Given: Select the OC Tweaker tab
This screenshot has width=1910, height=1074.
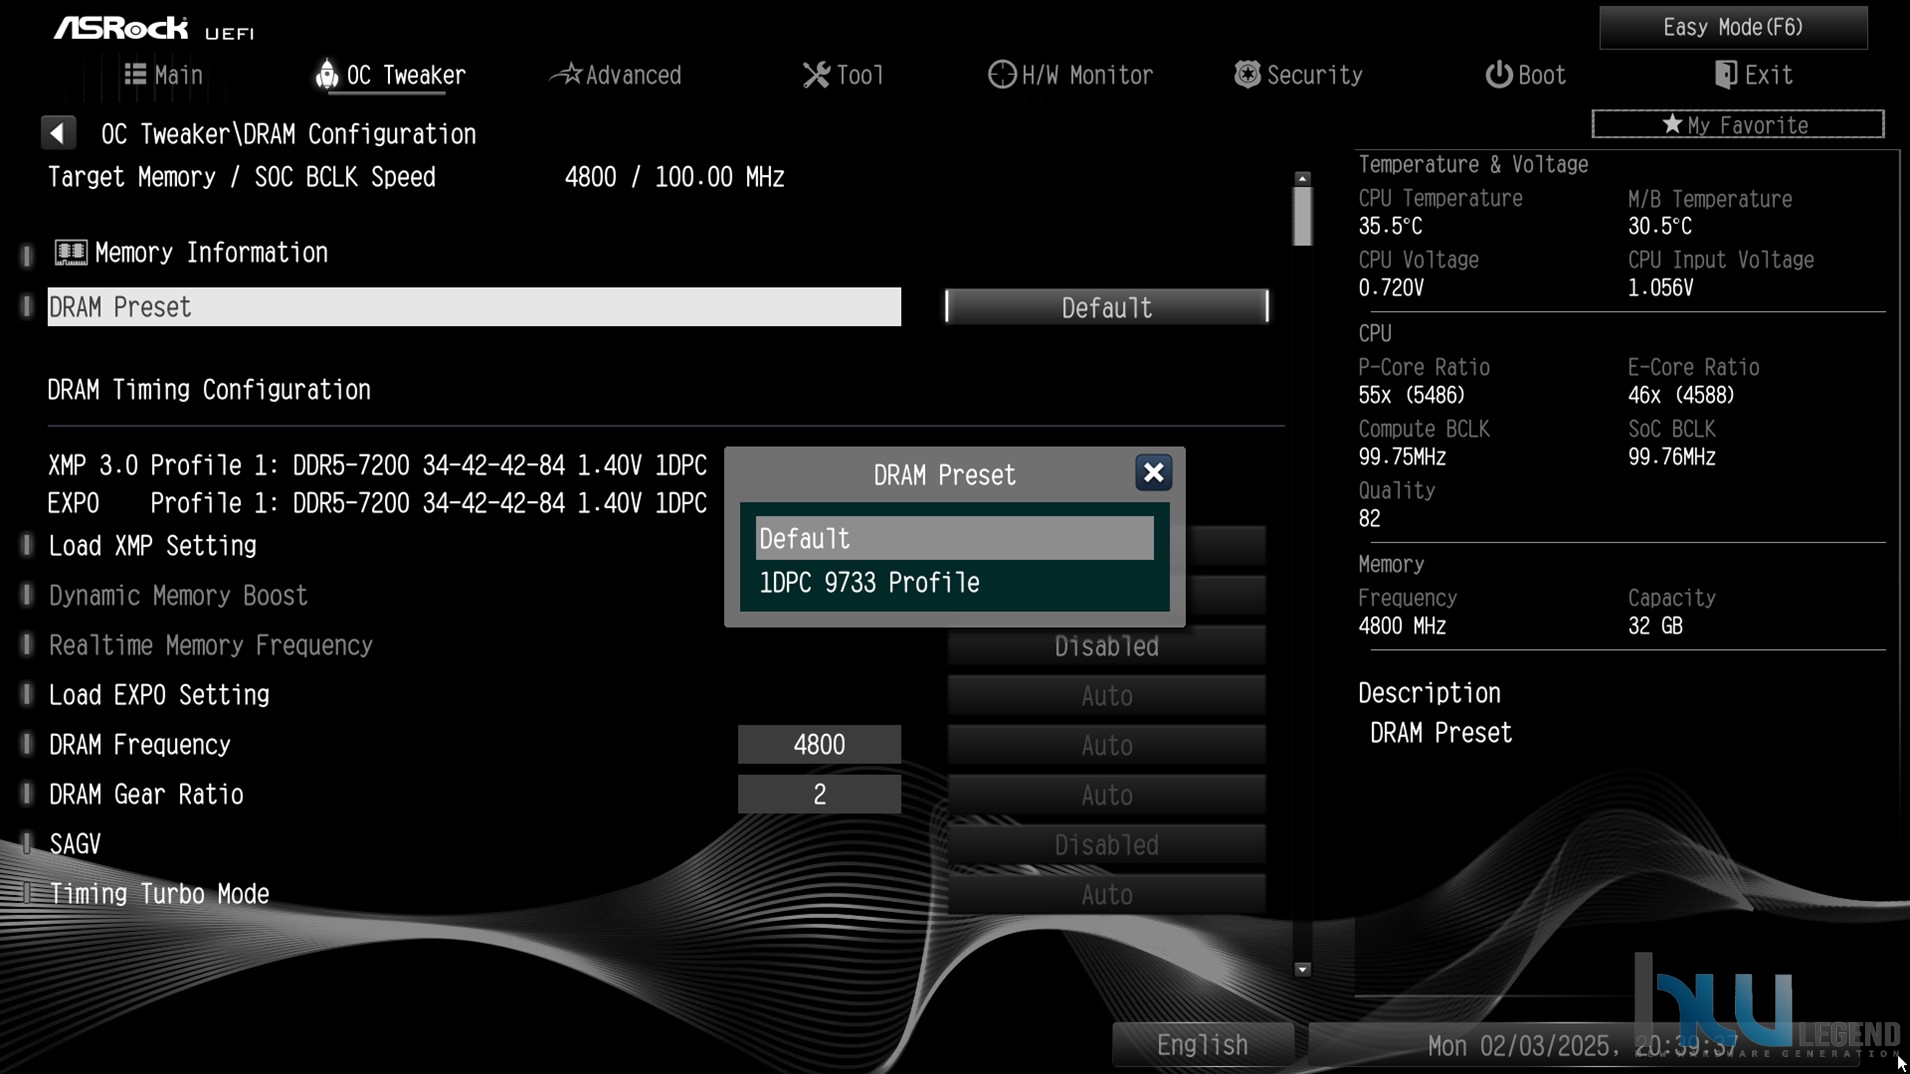Looking at the screenshot, I should 391,75.
